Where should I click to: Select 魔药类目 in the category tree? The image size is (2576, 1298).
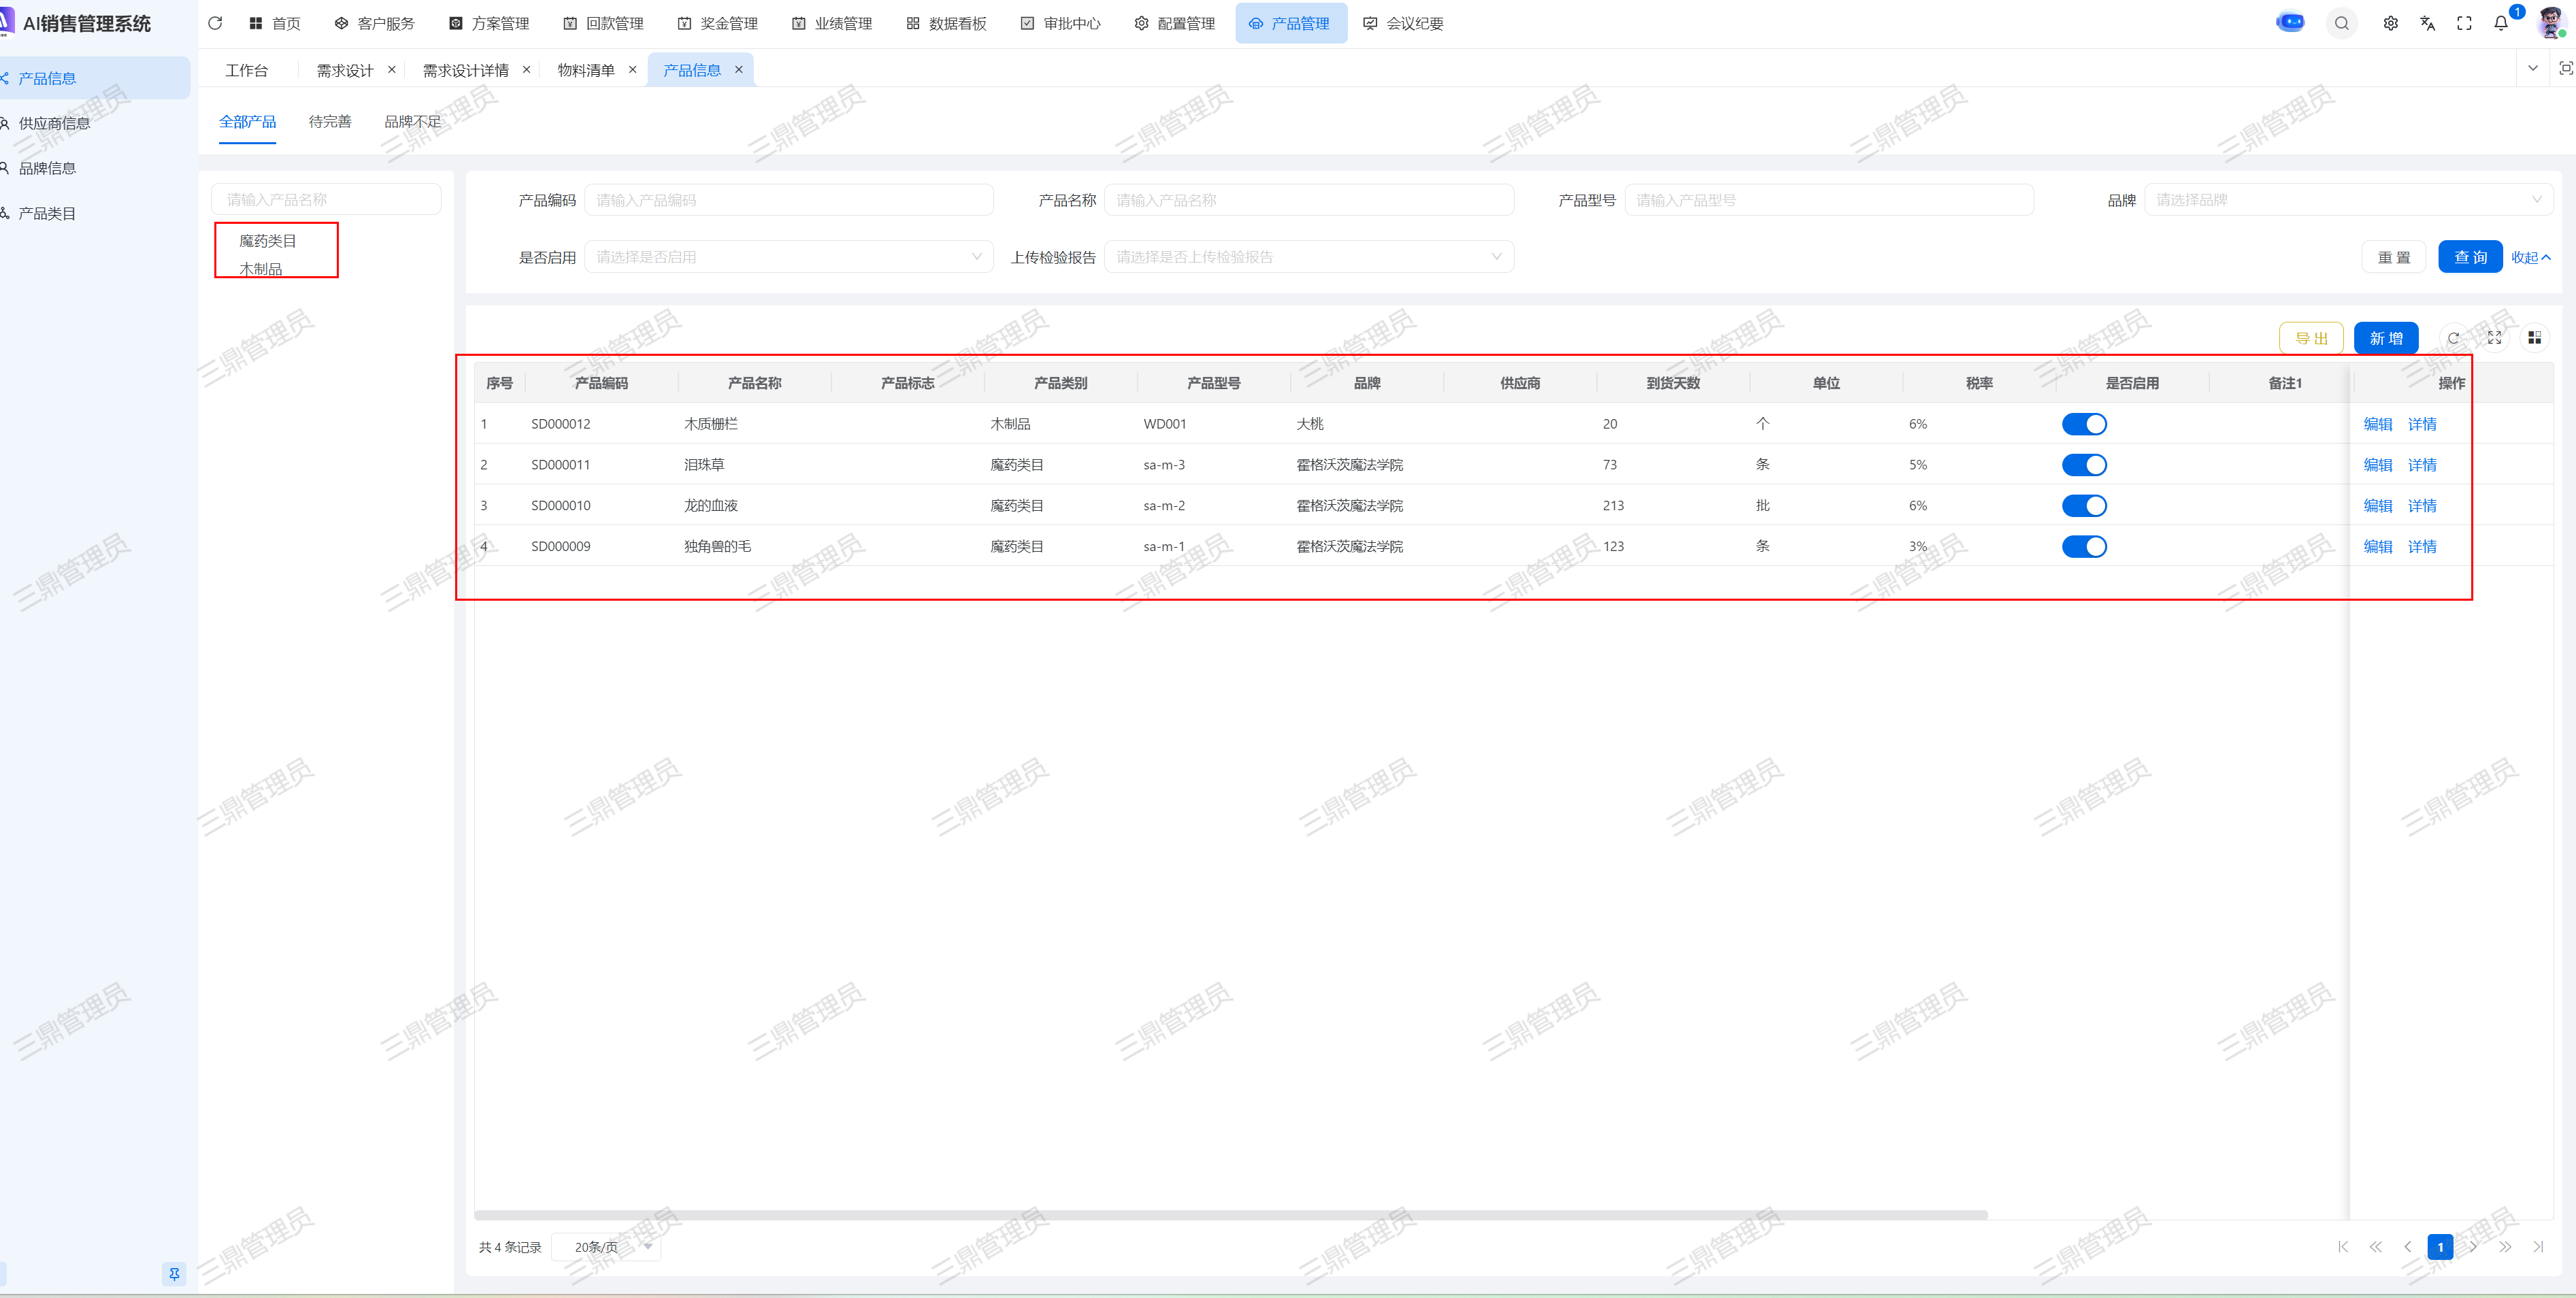pyautogui.click(x=268, y=241)
